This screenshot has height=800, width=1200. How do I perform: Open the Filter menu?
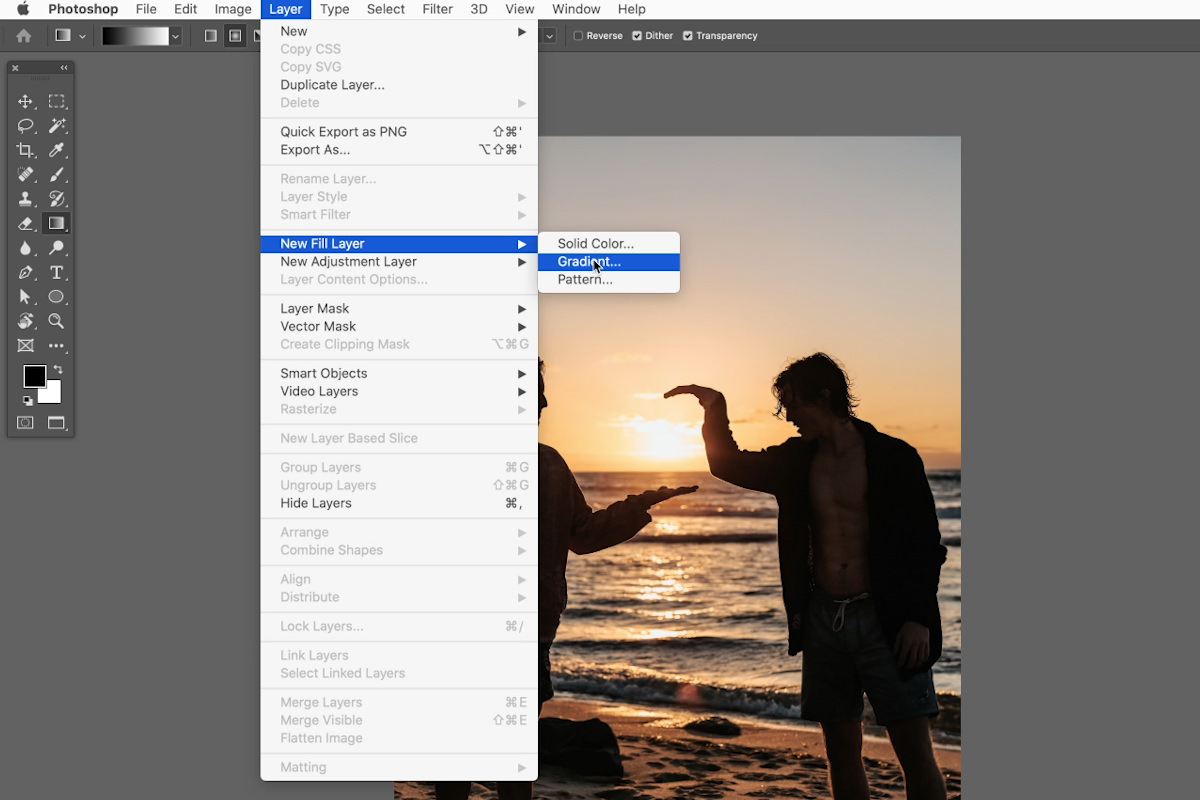click(437, 9)
